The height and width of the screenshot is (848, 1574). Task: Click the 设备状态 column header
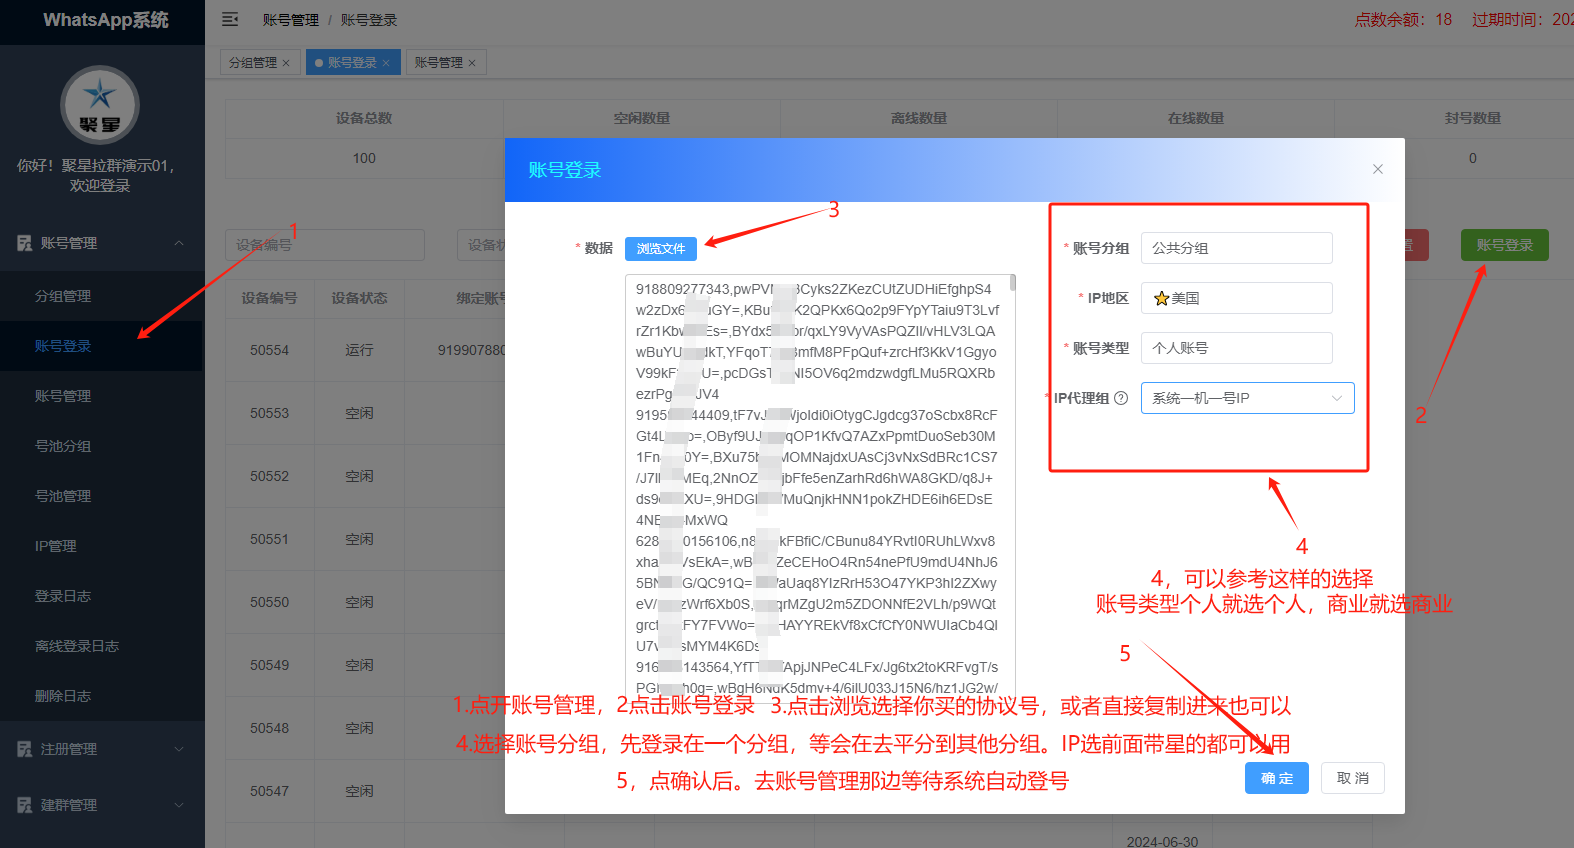359,298
